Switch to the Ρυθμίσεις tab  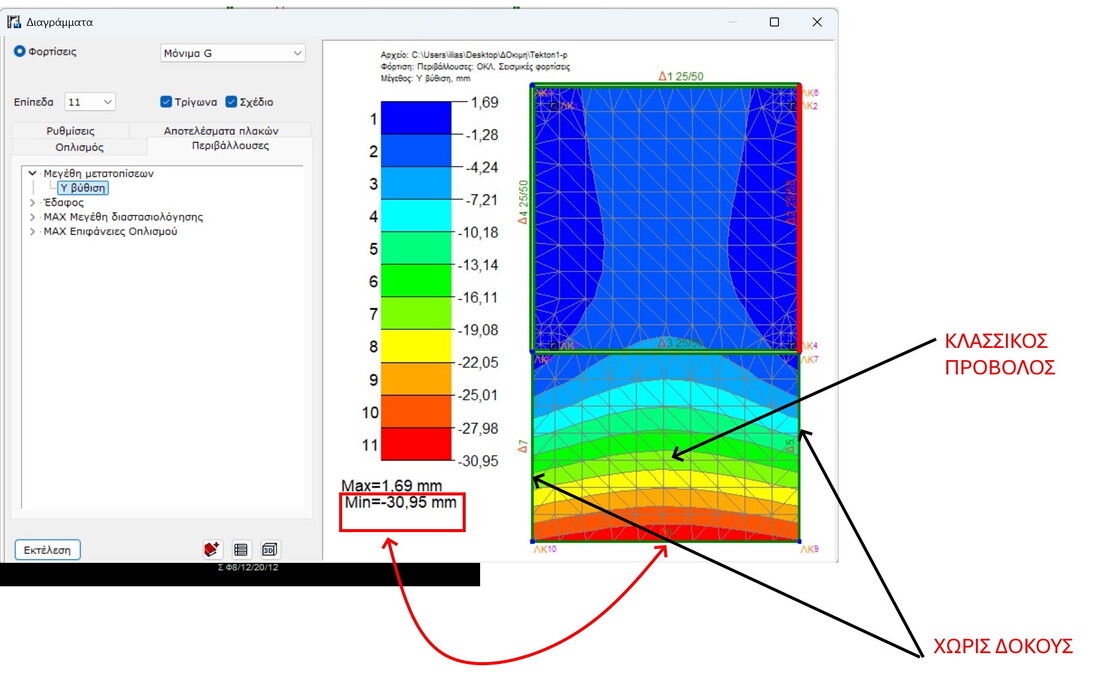[x=70, y=131]
